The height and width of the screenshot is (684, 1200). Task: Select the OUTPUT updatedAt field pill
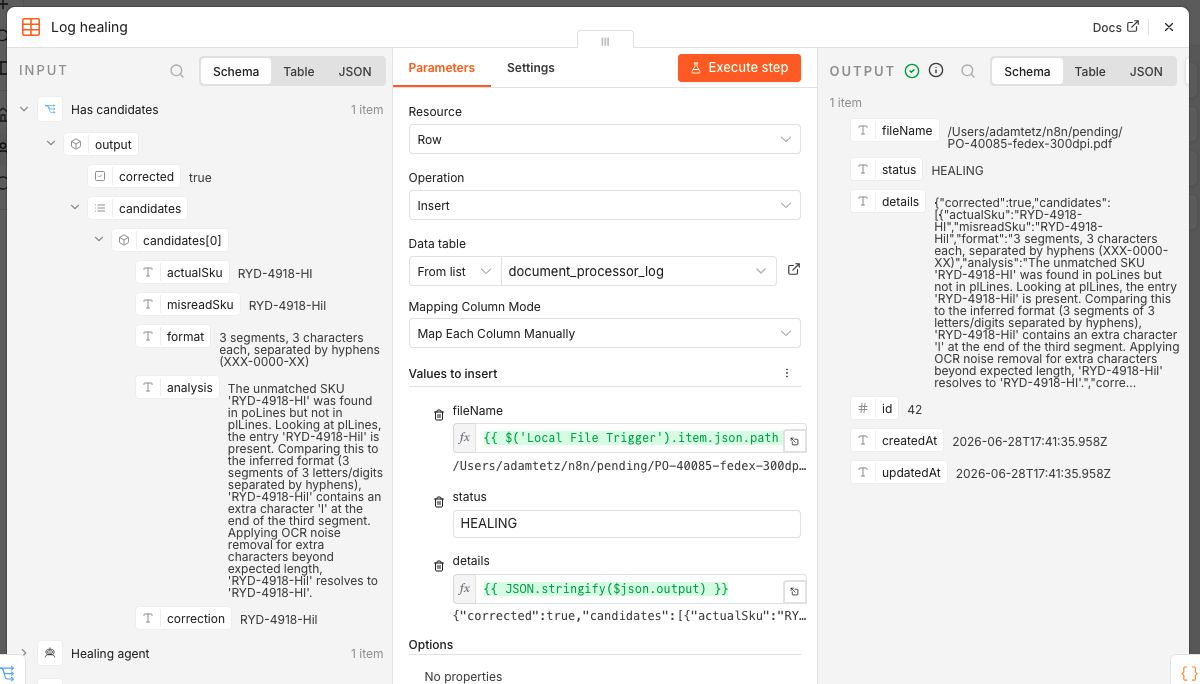[899, 472]
